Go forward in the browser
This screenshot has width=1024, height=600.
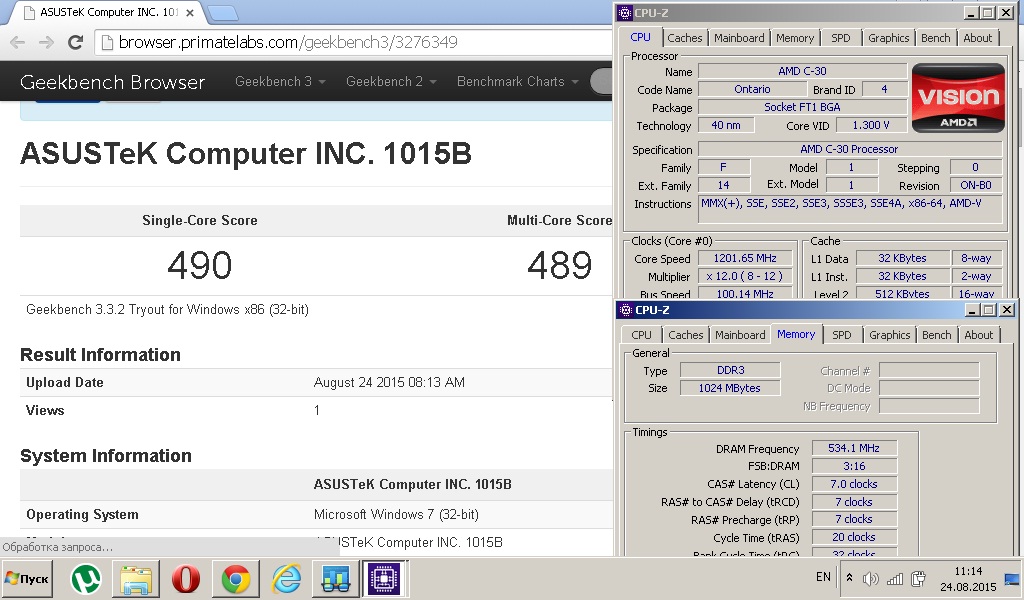[46, 42]
